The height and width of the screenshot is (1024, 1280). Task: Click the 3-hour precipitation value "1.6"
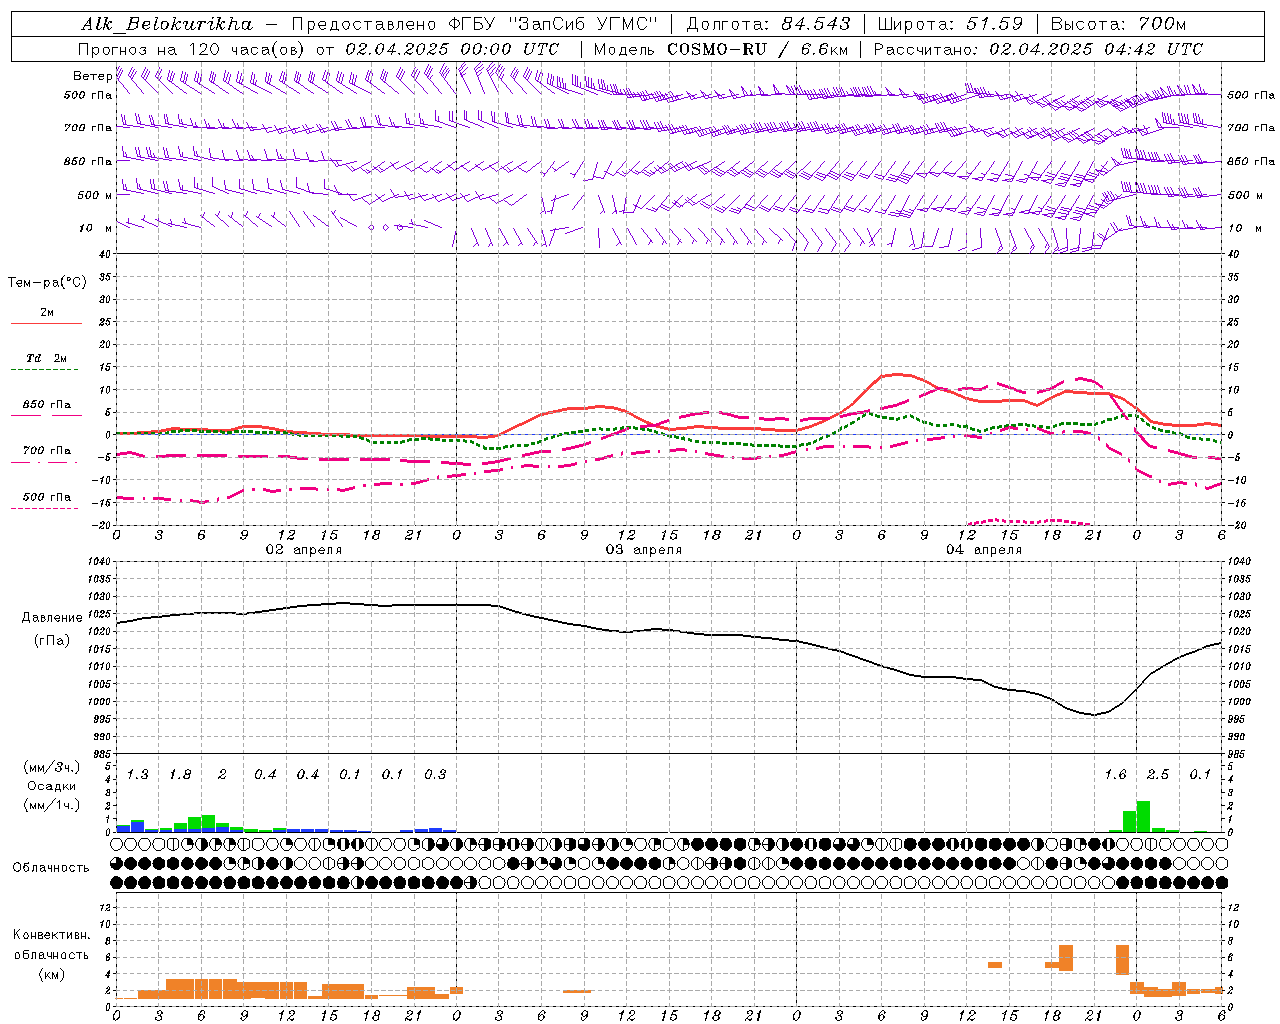[x=1115, y=775]
